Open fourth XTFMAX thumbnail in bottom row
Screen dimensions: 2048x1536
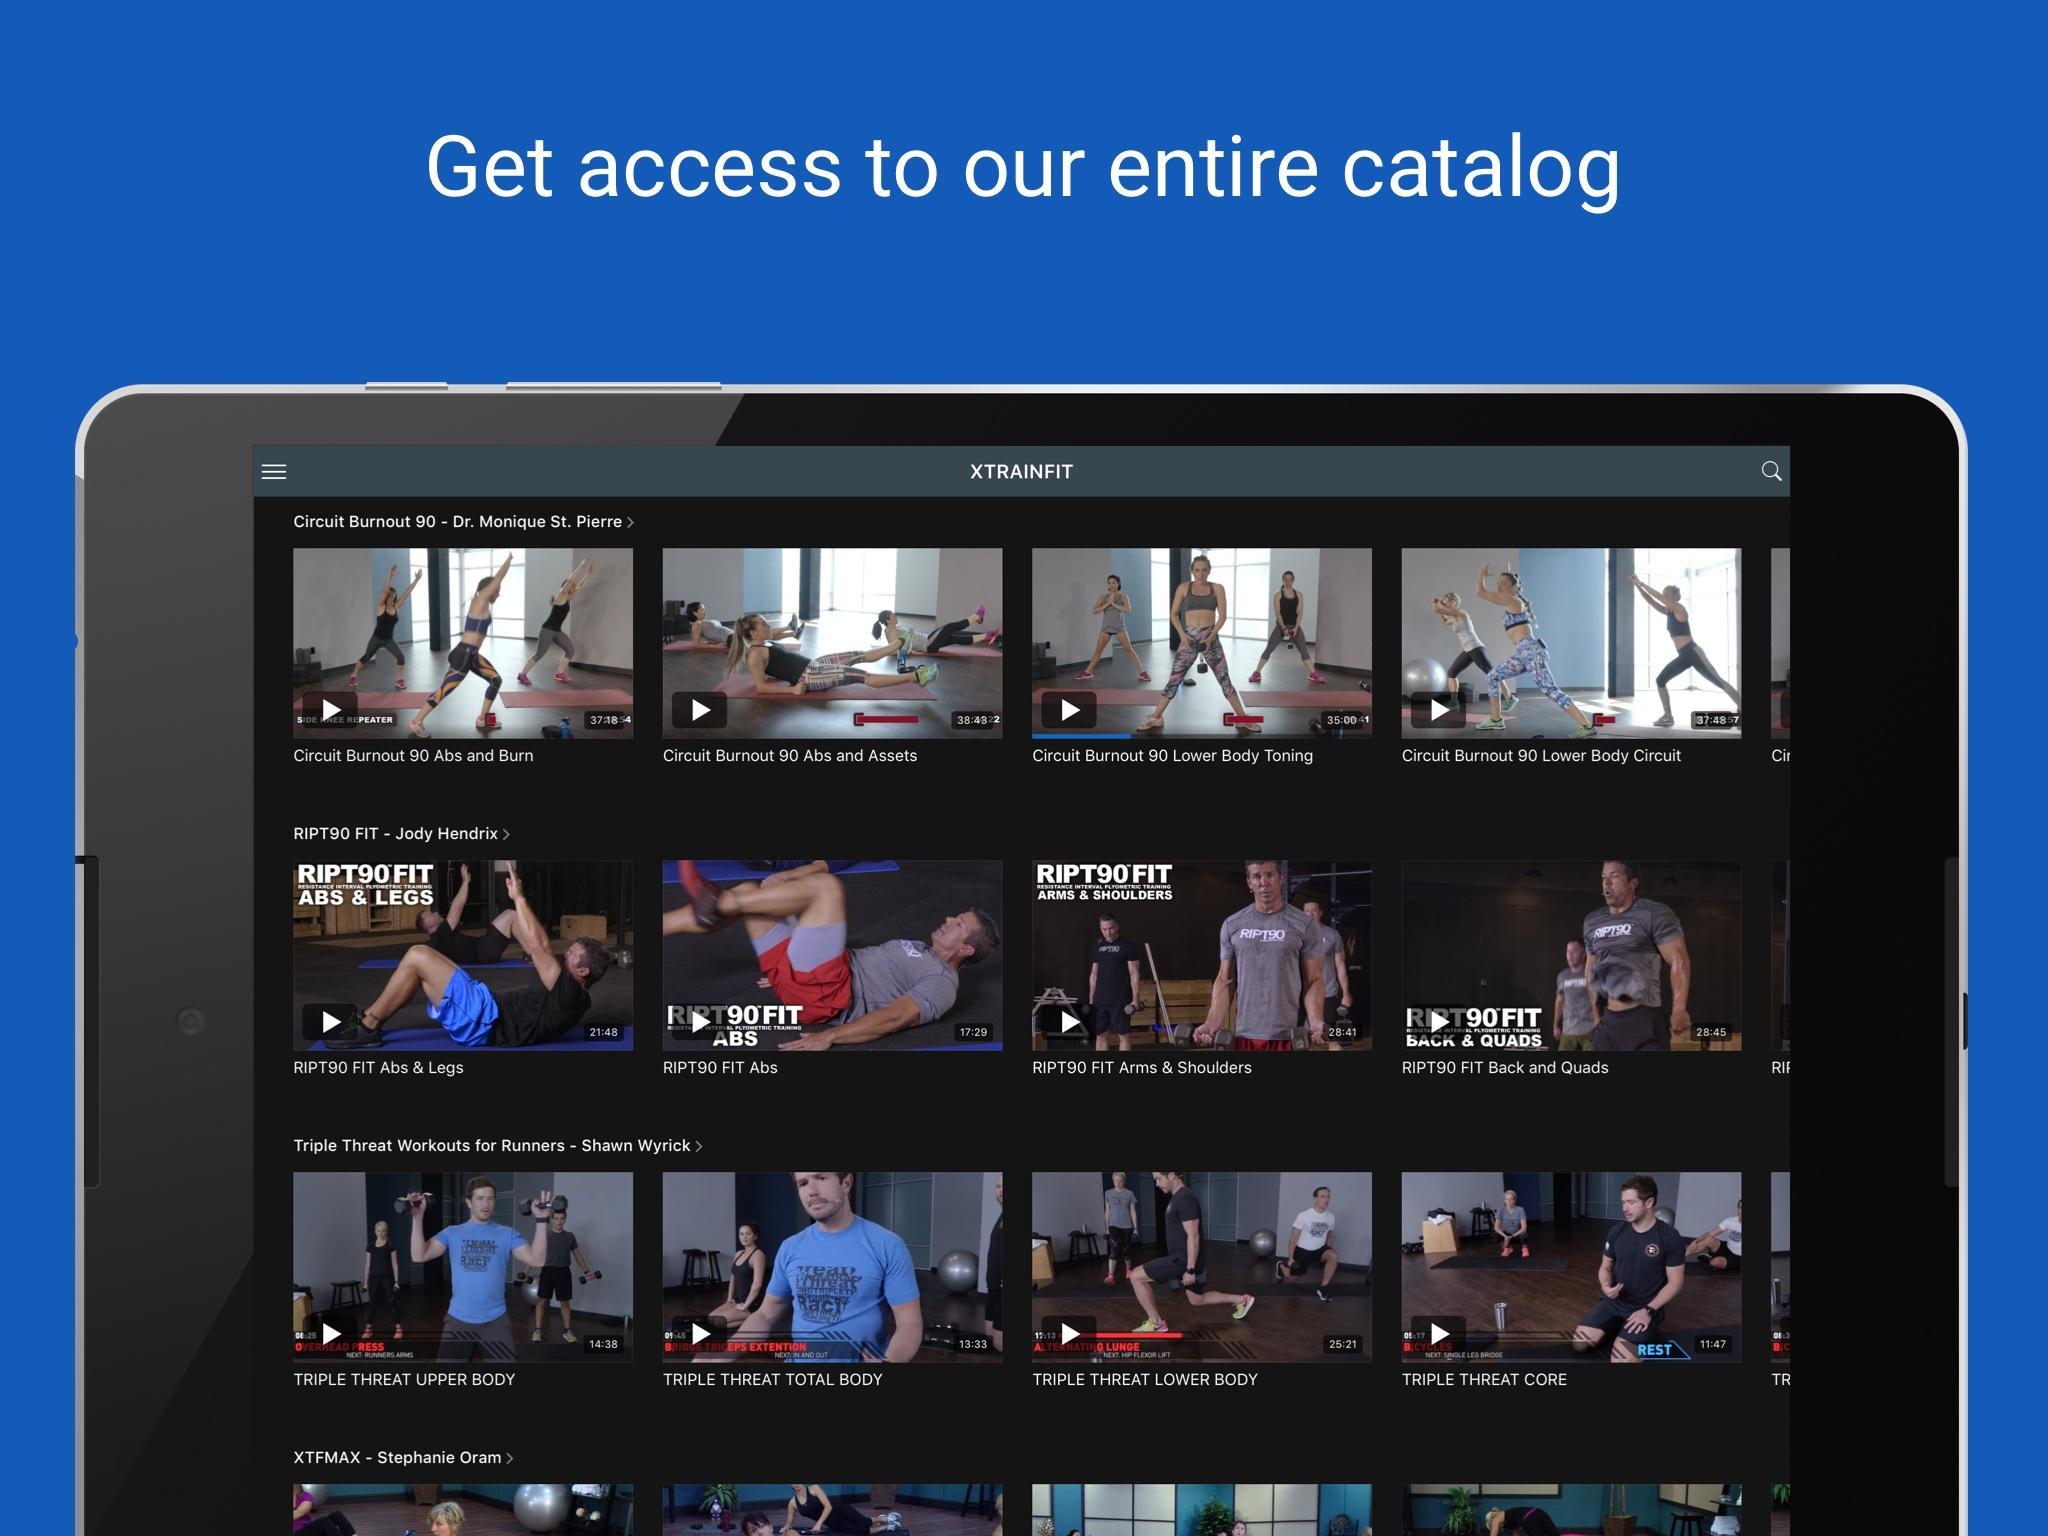click(x=1571, y=1510)
